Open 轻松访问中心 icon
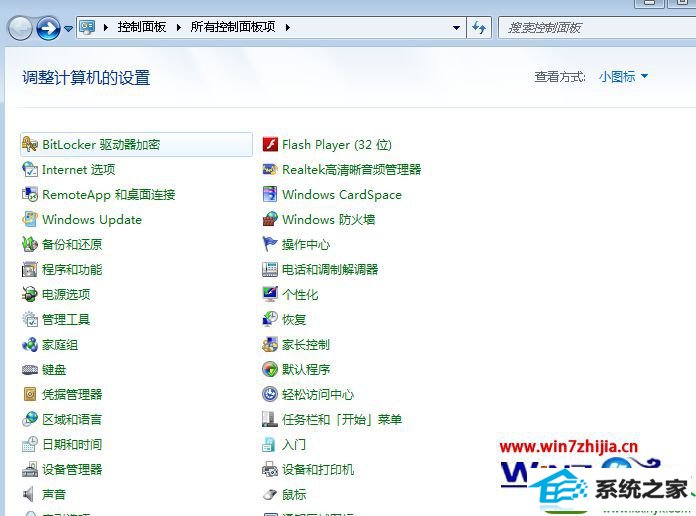The height and width of the screenshot is (516, 696). point(270,394)
